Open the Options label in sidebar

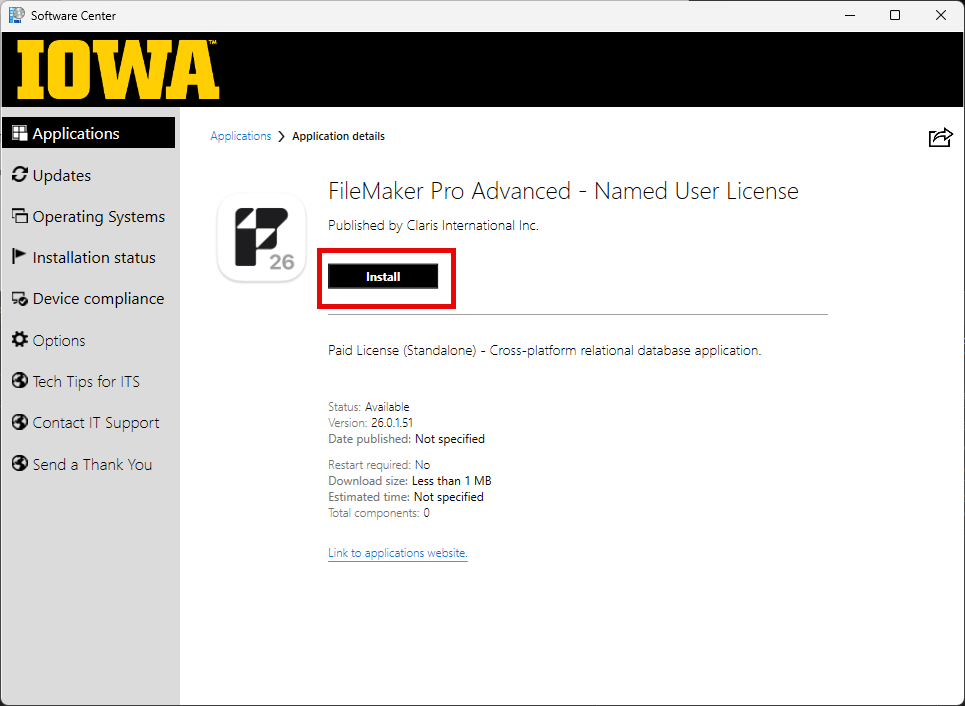click(x=59, y=340)
